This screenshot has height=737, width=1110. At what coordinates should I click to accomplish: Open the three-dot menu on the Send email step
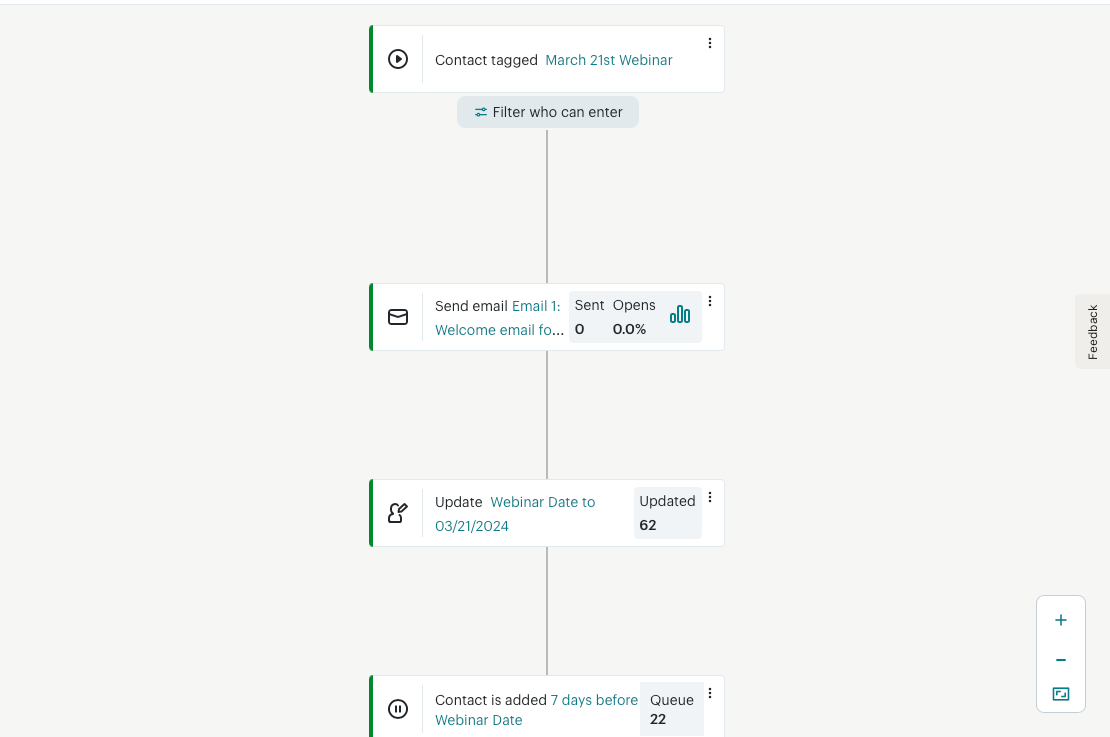click(x=709, y=301)
